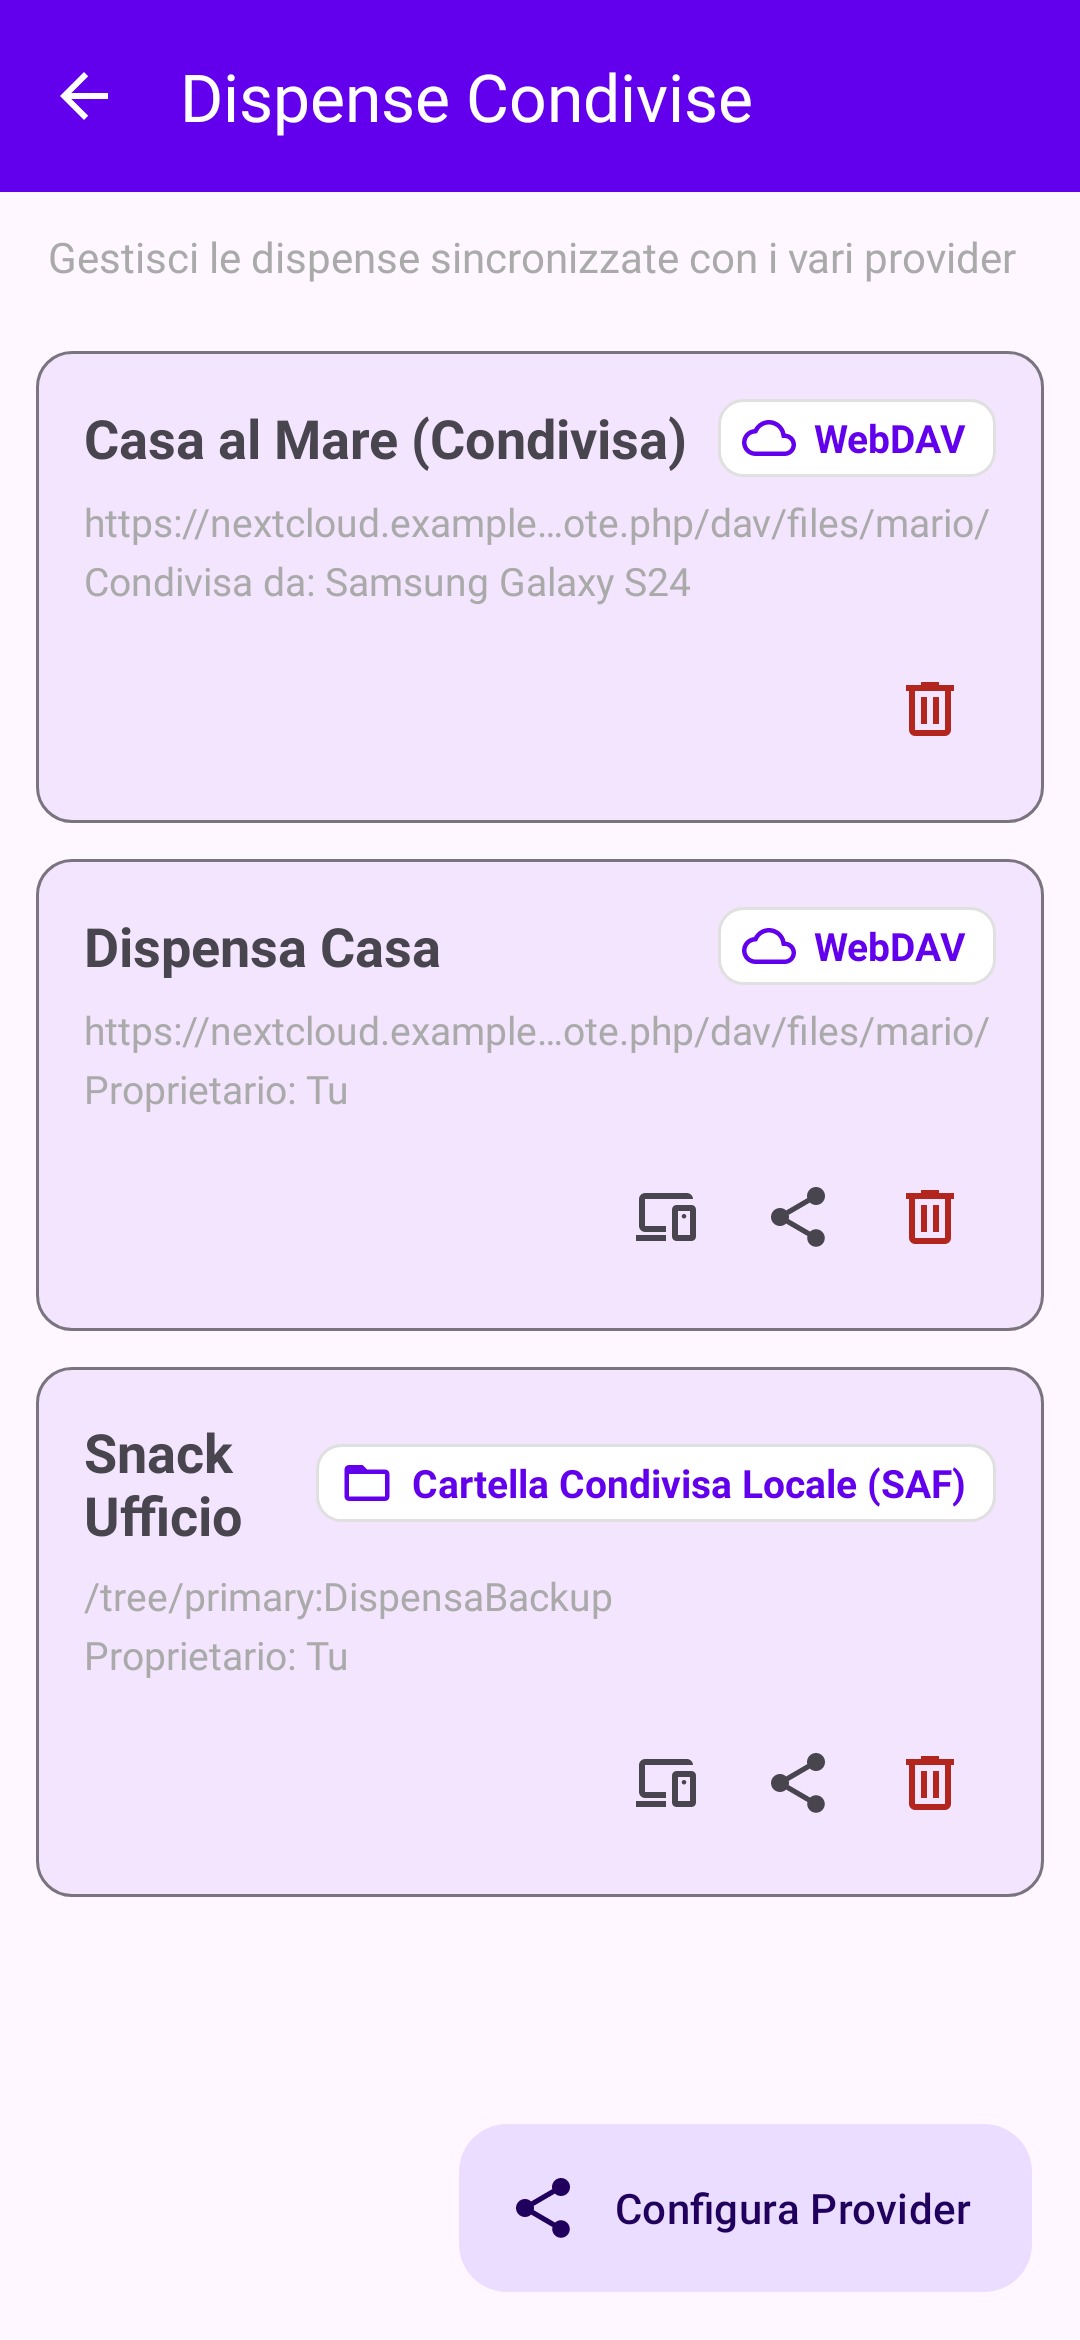This screenshot has height=2340, width=1080.
Task: Tap WebDAV badge on Casa al Mare card
Action: coord(857,439)
